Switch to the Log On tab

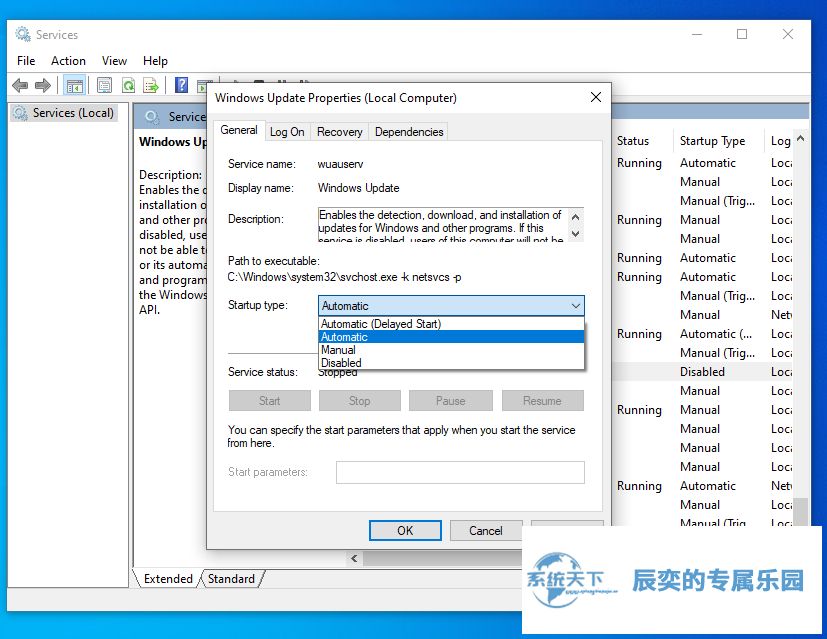coord(287,132)
